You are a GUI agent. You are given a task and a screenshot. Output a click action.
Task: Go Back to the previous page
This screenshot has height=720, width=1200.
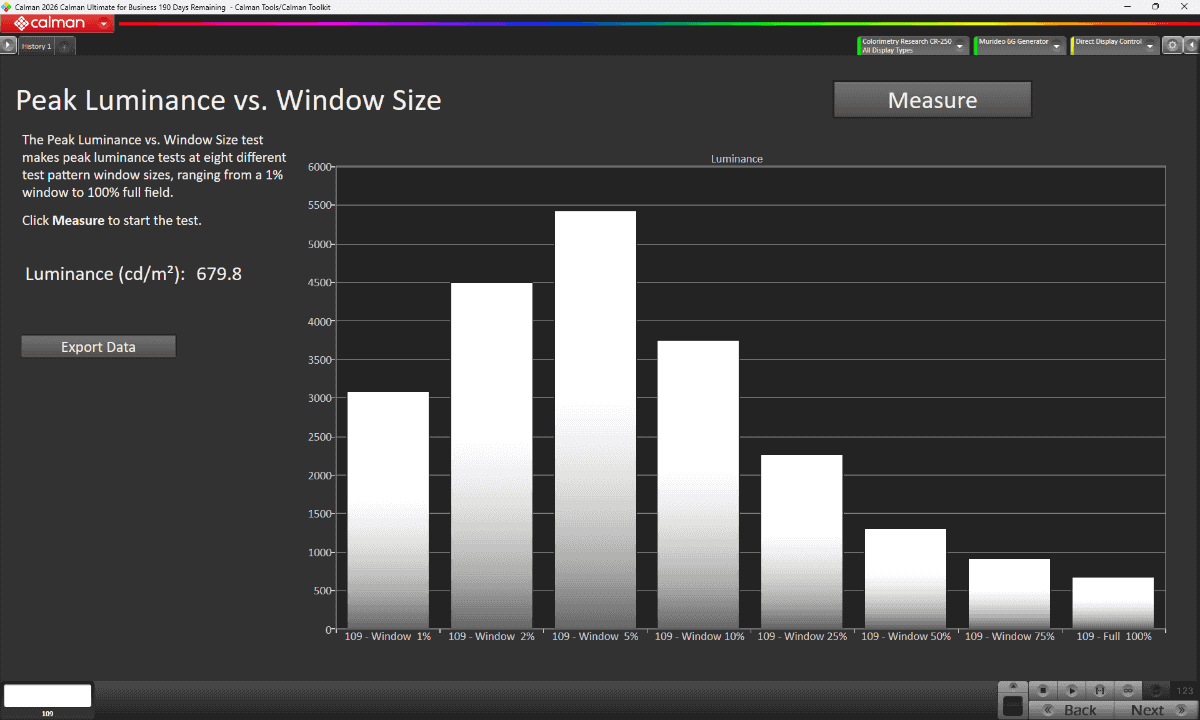1070,710
